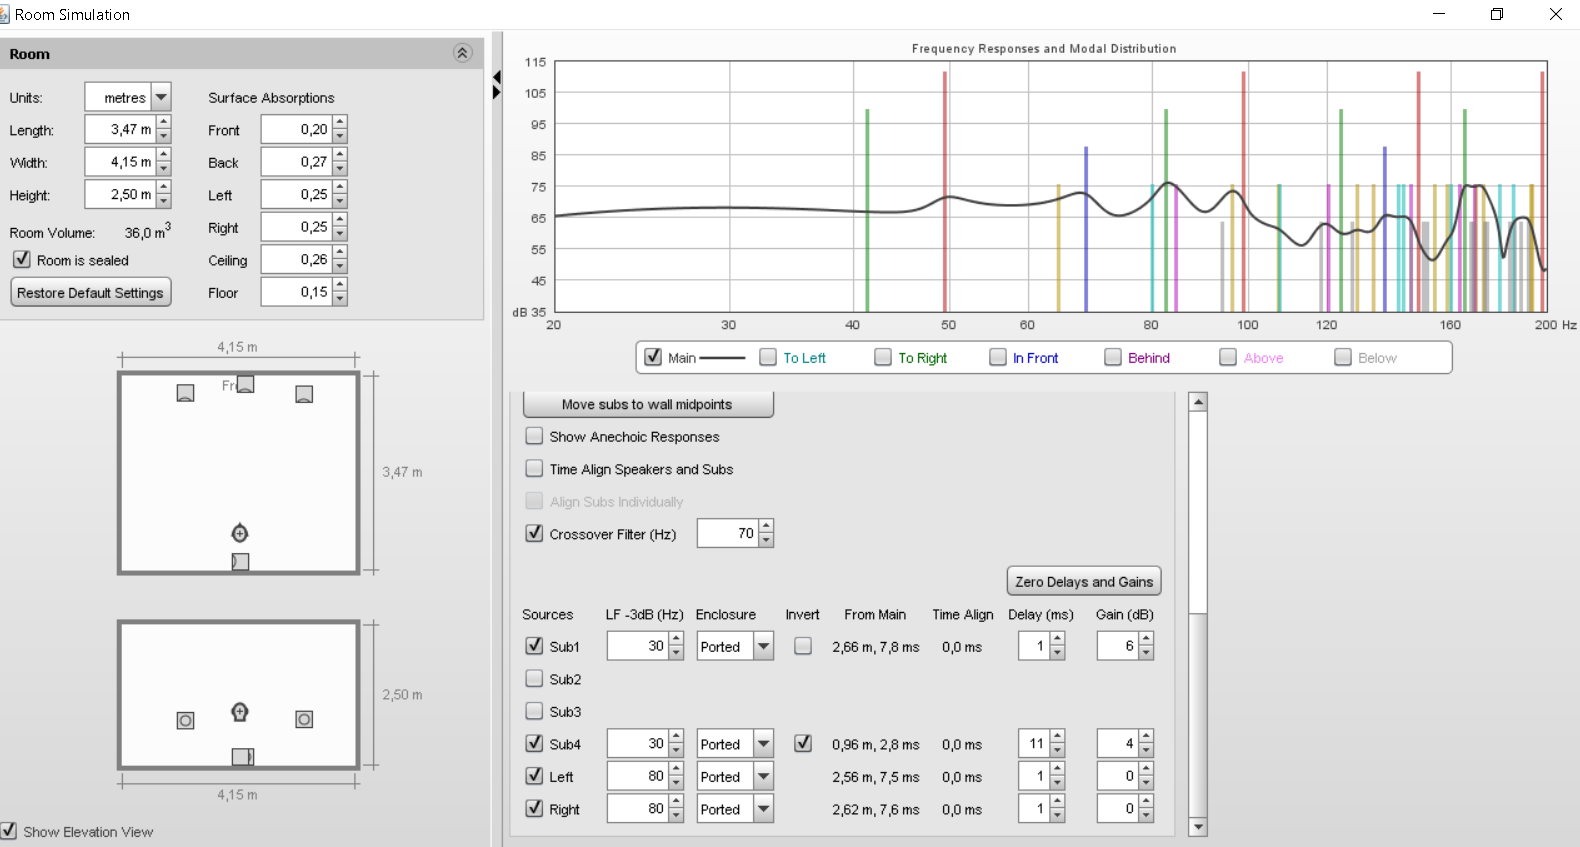Click the listener head icon in plan view
Image resolution: width=1580 pixels, height=847 pixels.
coord(240,533)
